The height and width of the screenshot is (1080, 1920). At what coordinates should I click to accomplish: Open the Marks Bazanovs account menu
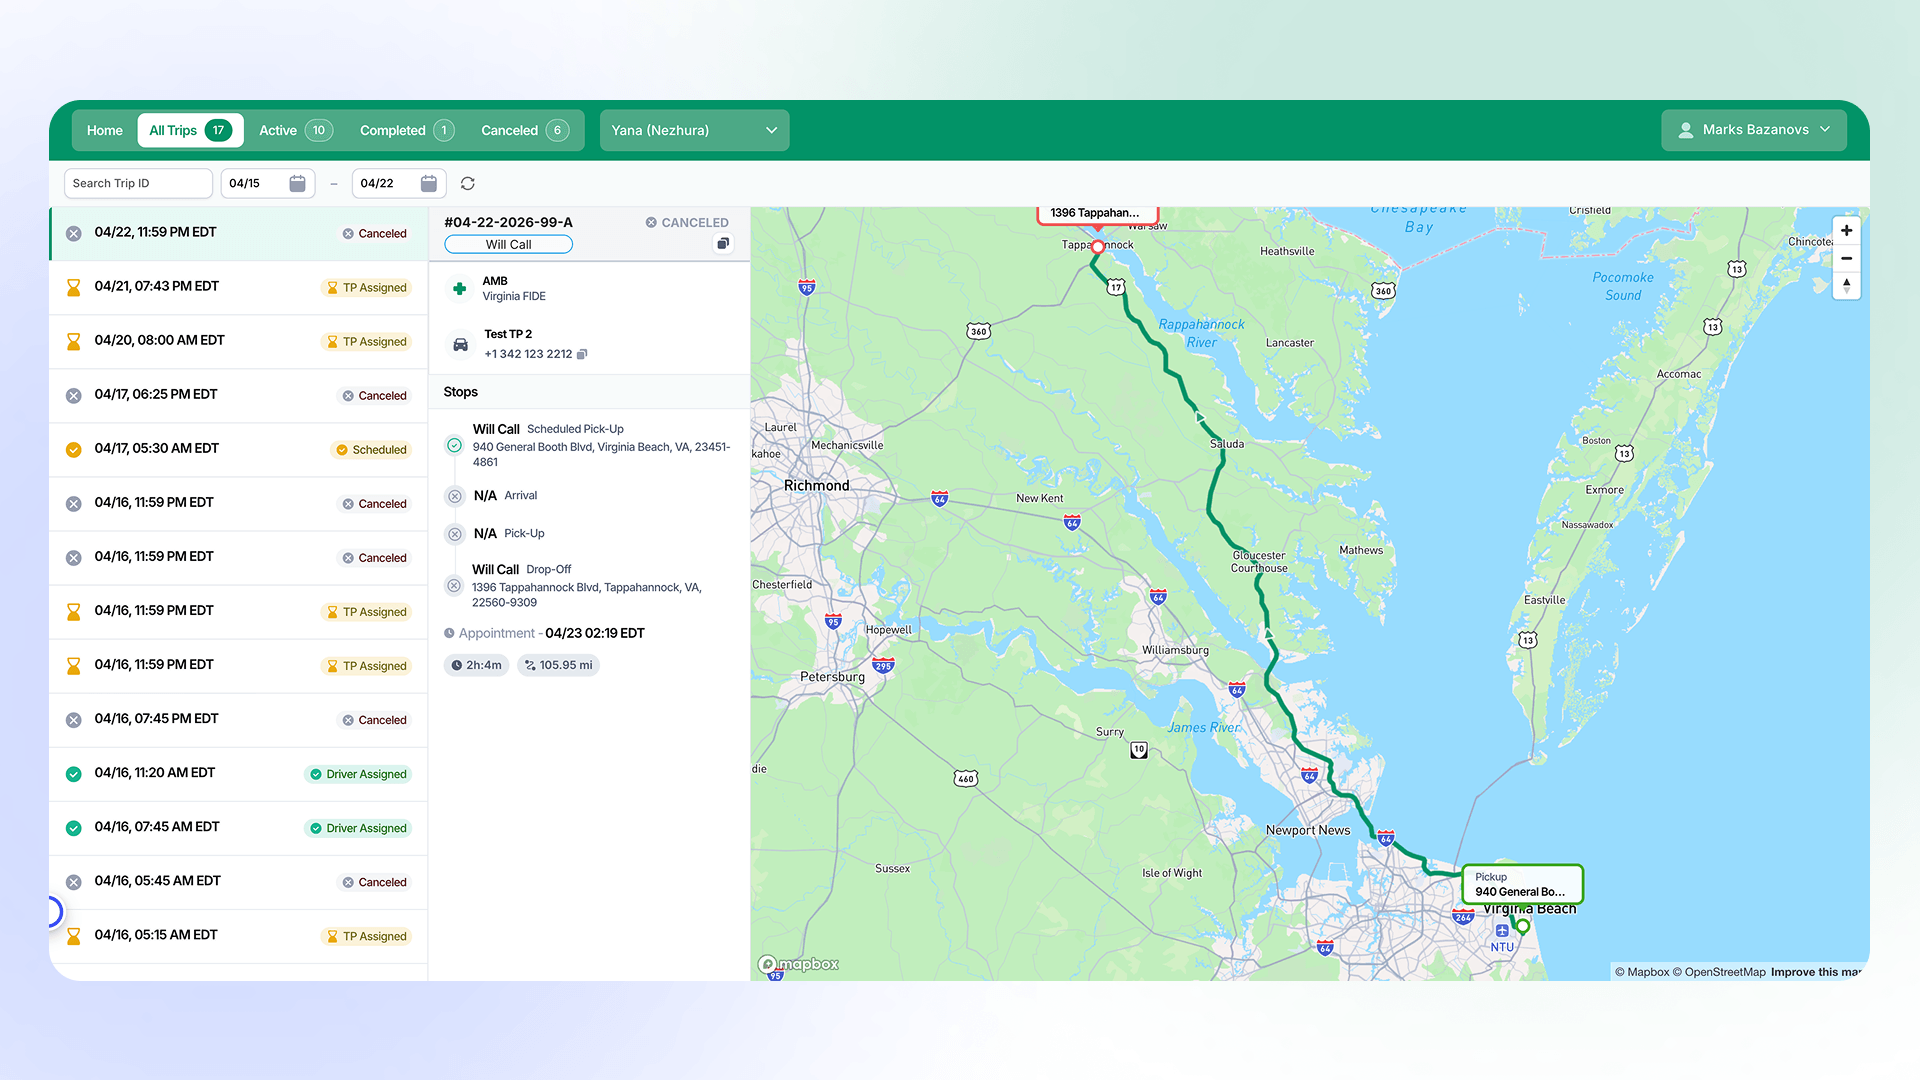(1754, 130)
